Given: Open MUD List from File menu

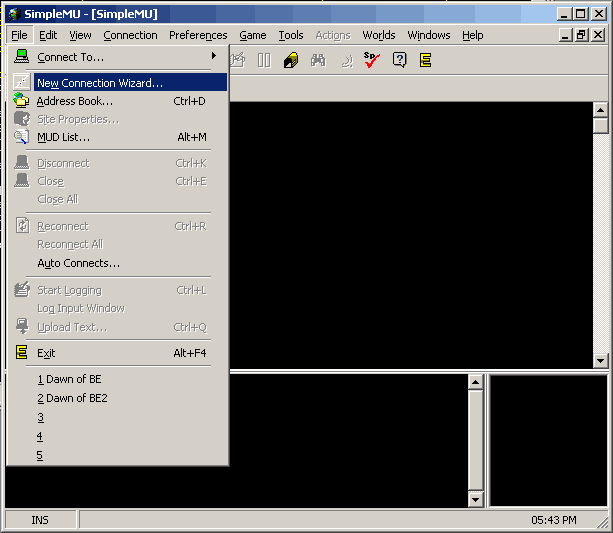Looking at the screenshot, I should coord(117,137).
